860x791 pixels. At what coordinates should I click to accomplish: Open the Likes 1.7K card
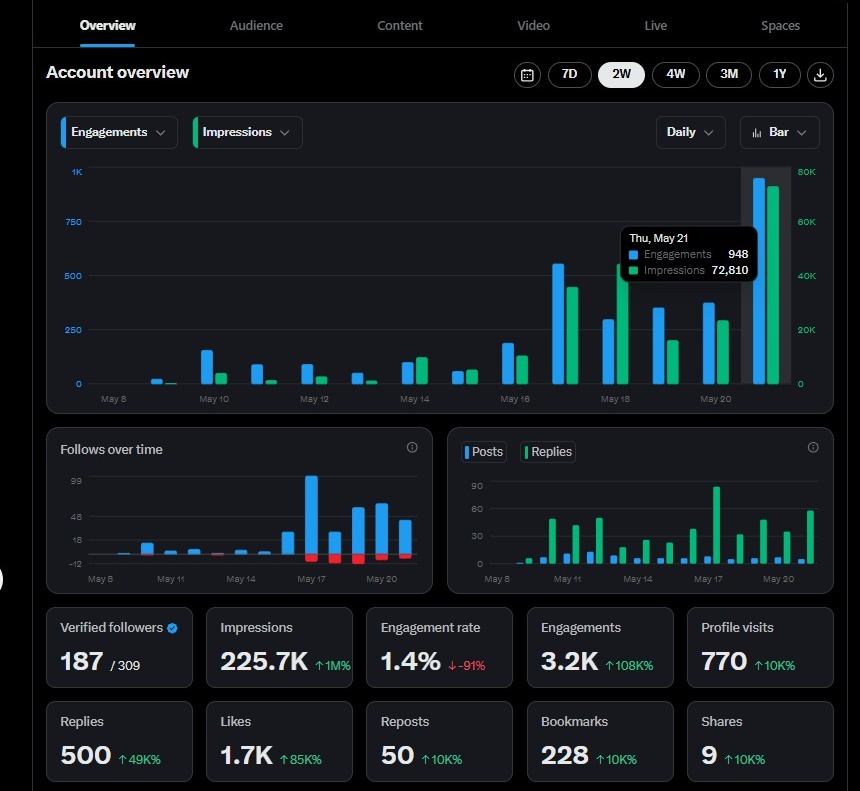[x=279, y=741]
